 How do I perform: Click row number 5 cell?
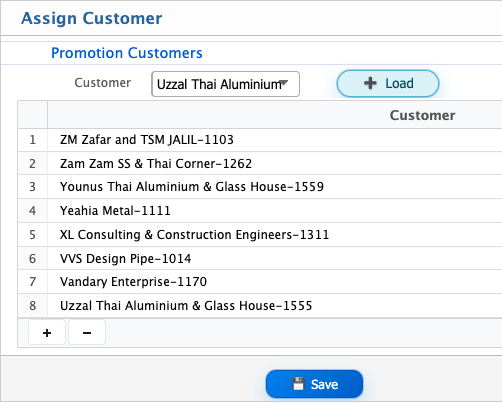pyautogui.click(x=32, y=235)
